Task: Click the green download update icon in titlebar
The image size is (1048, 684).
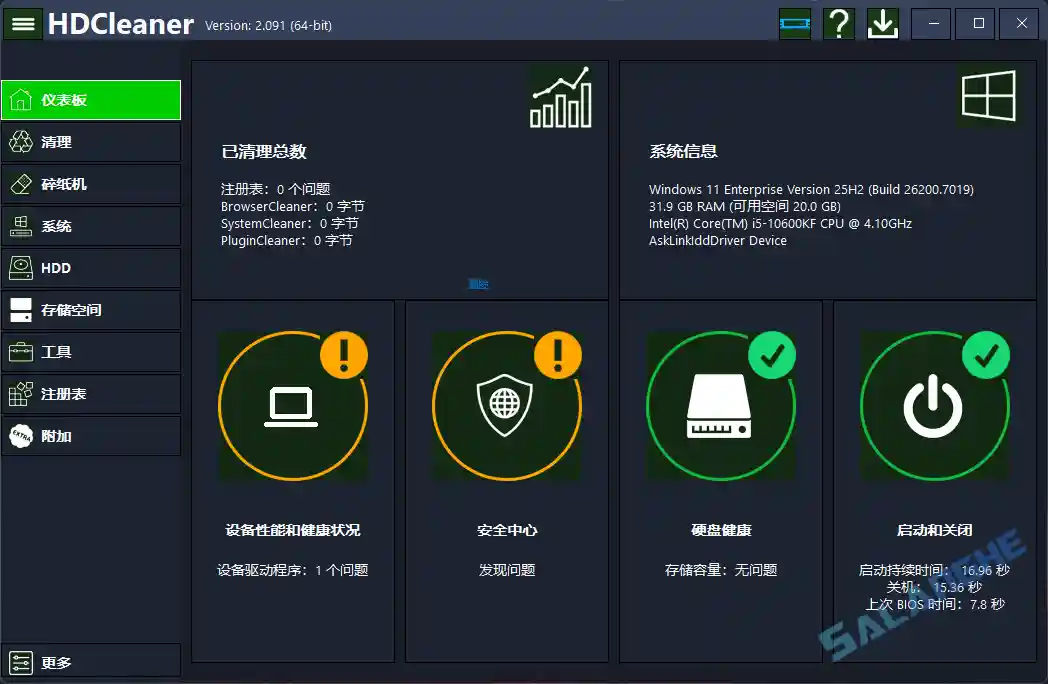Action: [x=881, y=23]
